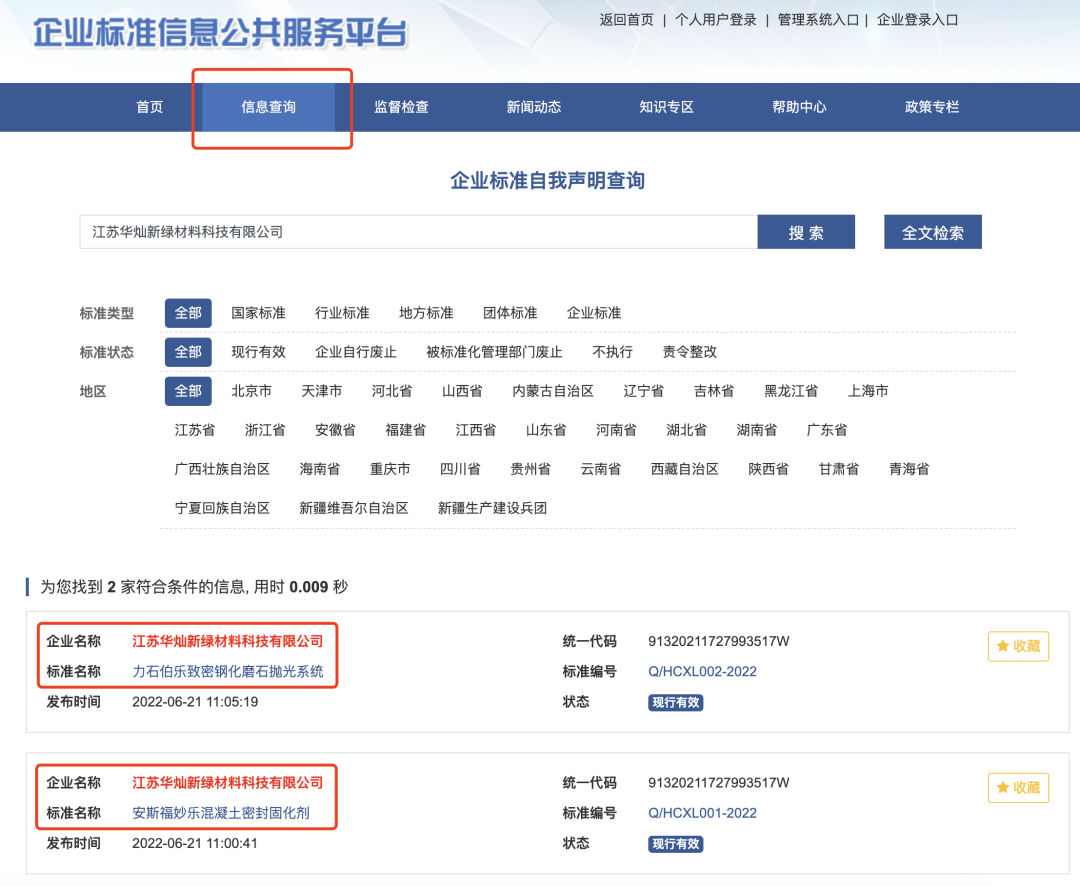Click 企业登录入口 at top right
Screen dimensions: 1080x887
pos(917,20)
